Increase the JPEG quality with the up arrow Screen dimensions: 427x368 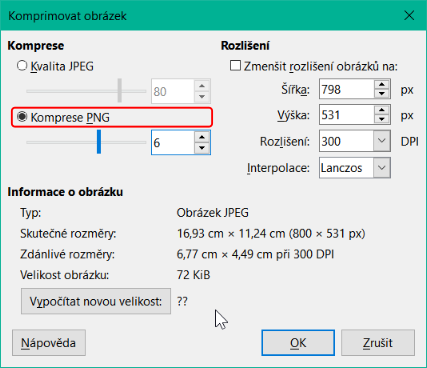point(202,86)
